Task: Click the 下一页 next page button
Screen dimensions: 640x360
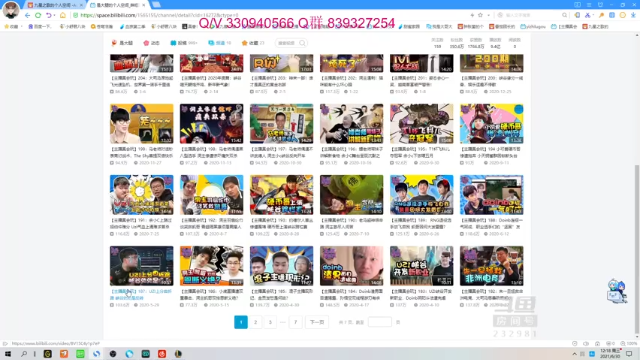Action: 317,322
